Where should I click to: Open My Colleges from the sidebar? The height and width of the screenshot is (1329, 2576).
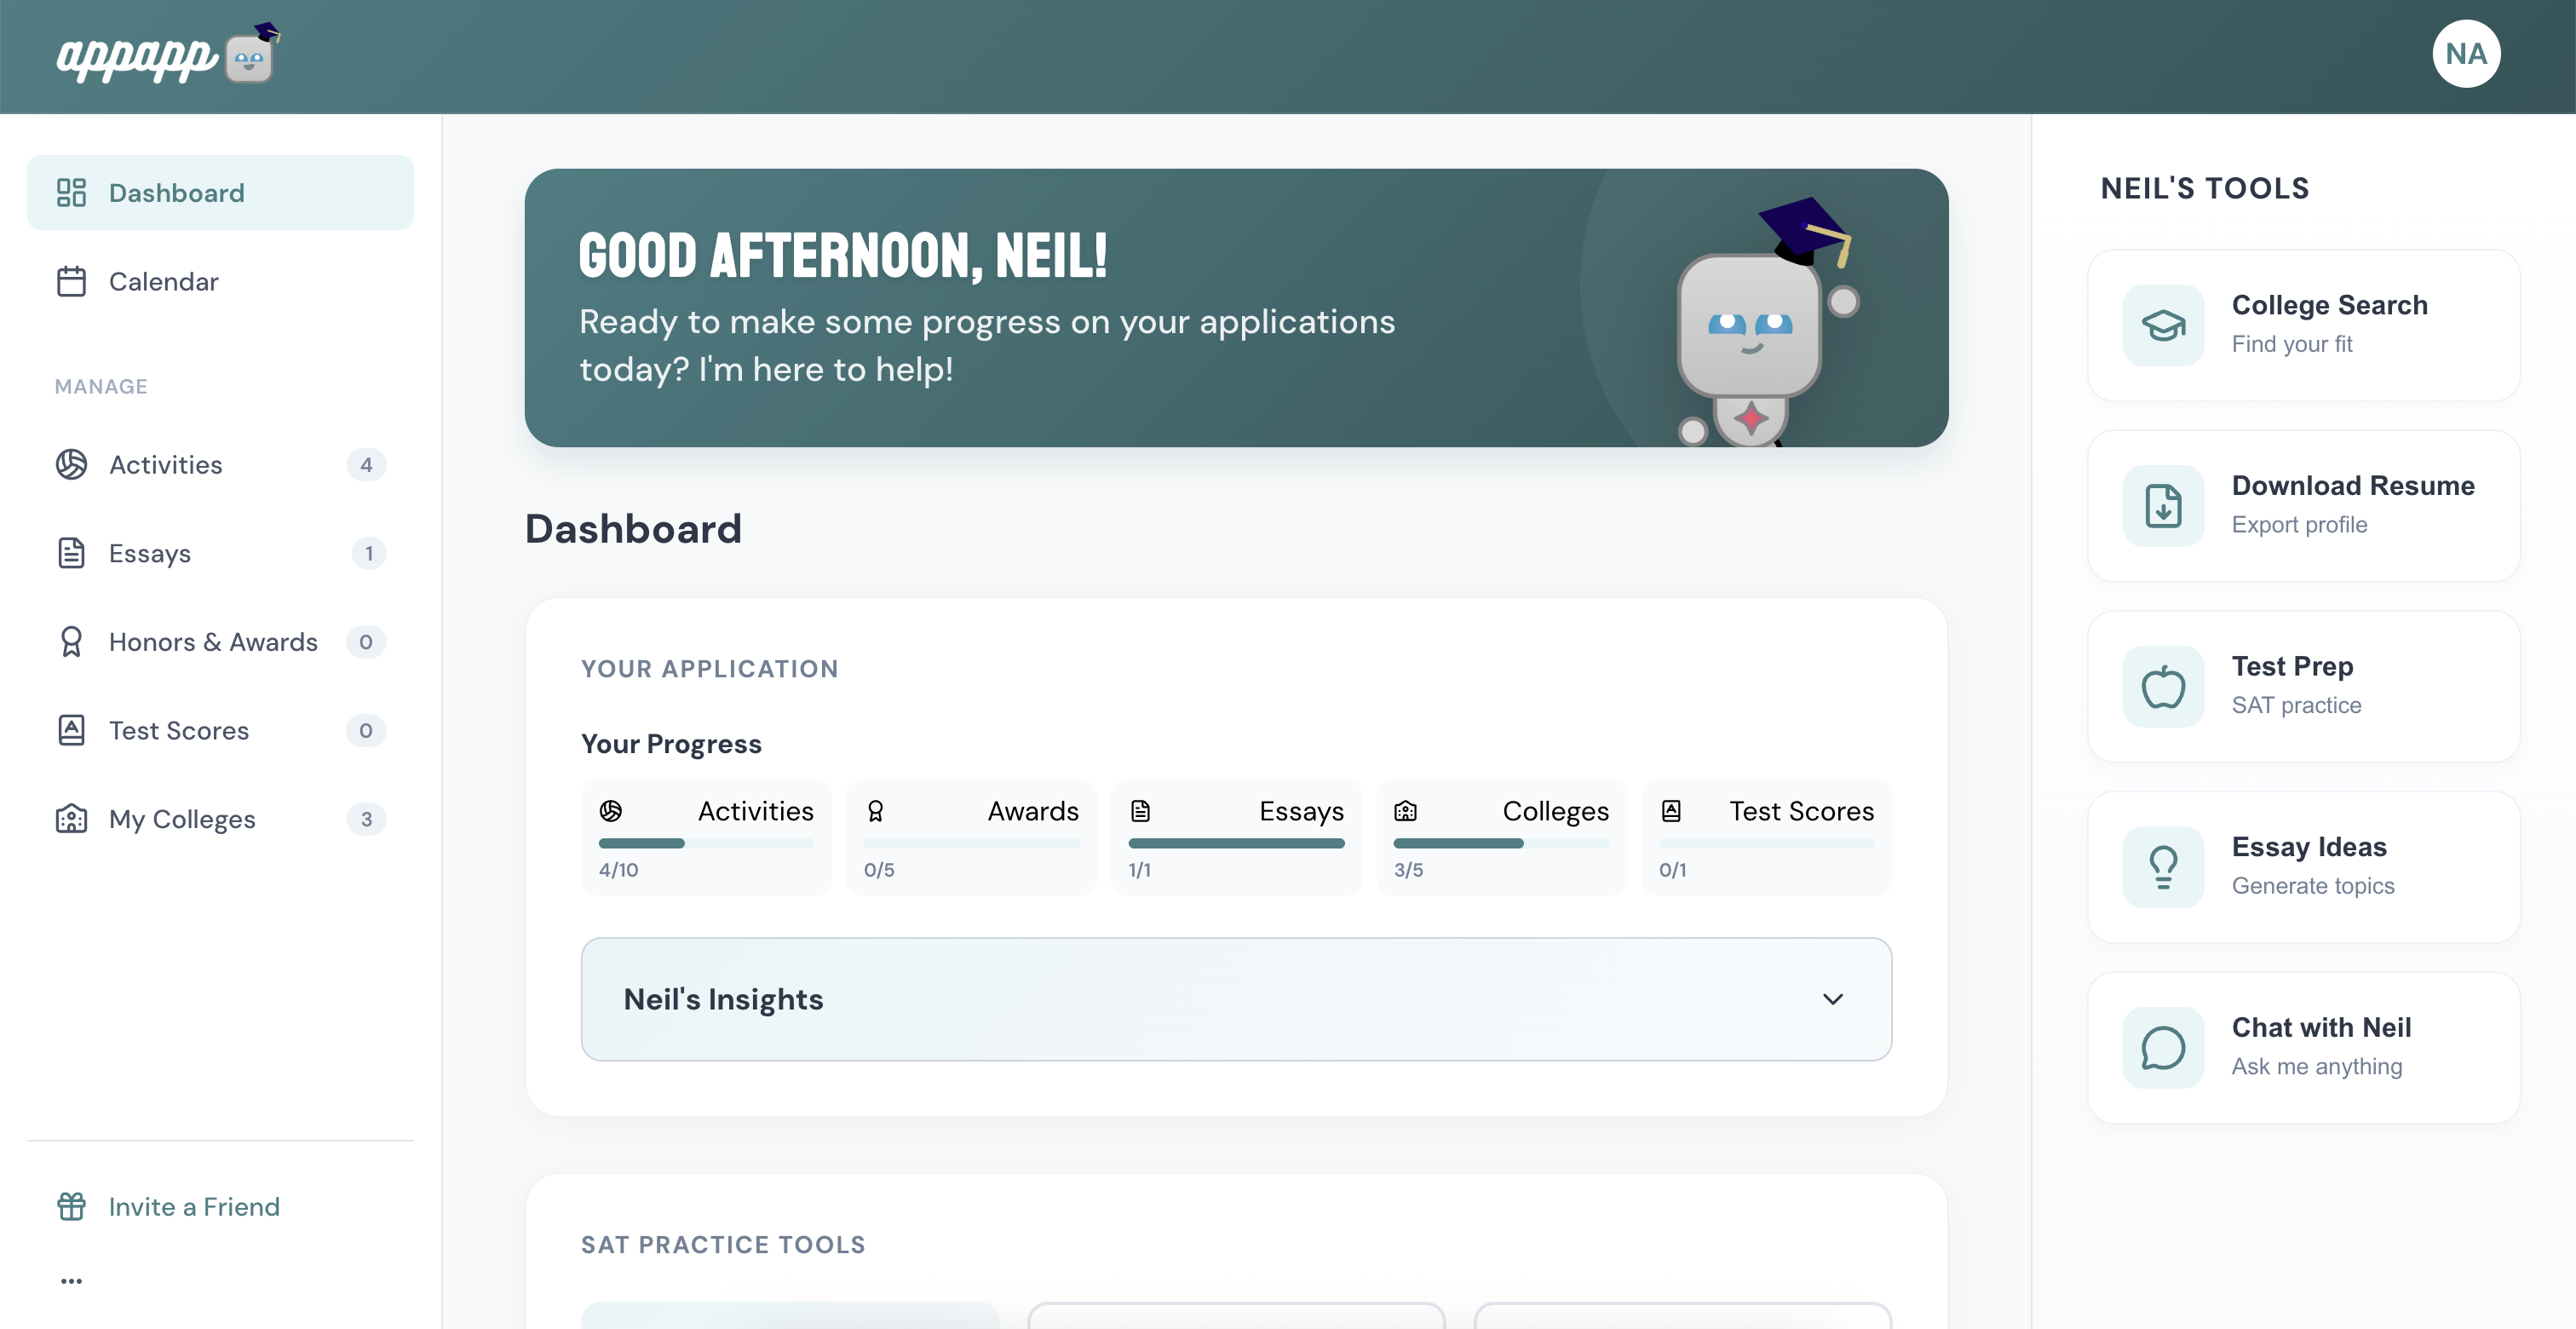220,819
